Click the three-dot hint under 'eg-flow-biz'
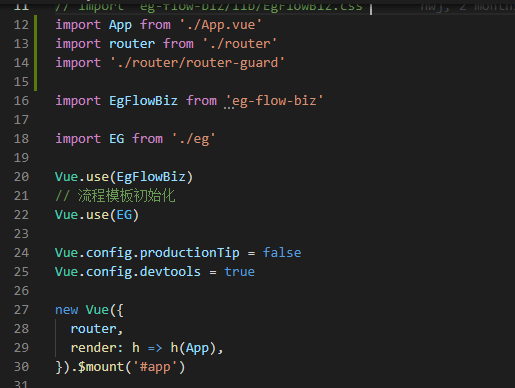Screen dimensions: 515x388 coord(229,108)
